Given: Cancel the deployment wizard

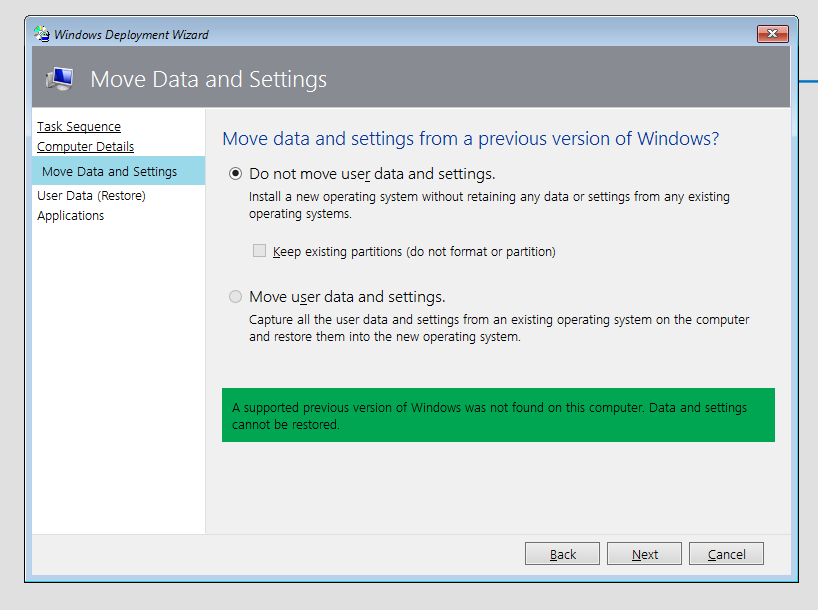Looking at the screenshot, I should (726, 553).
